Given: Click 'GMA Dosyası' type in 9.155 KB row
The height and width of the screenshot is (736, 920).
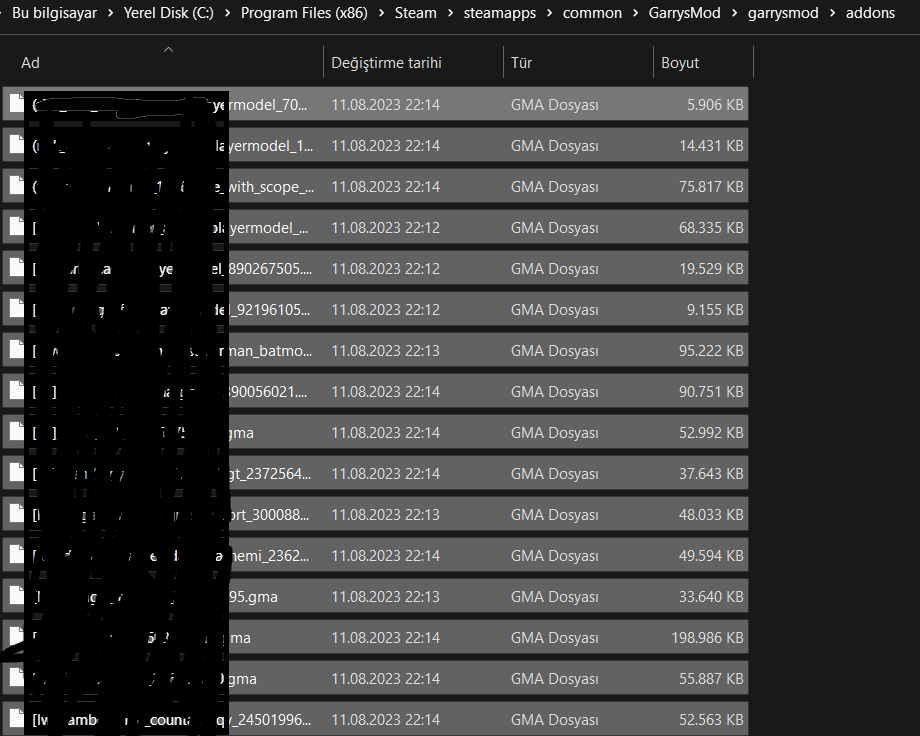Looking at the screenshot, I should click(554, 310).
